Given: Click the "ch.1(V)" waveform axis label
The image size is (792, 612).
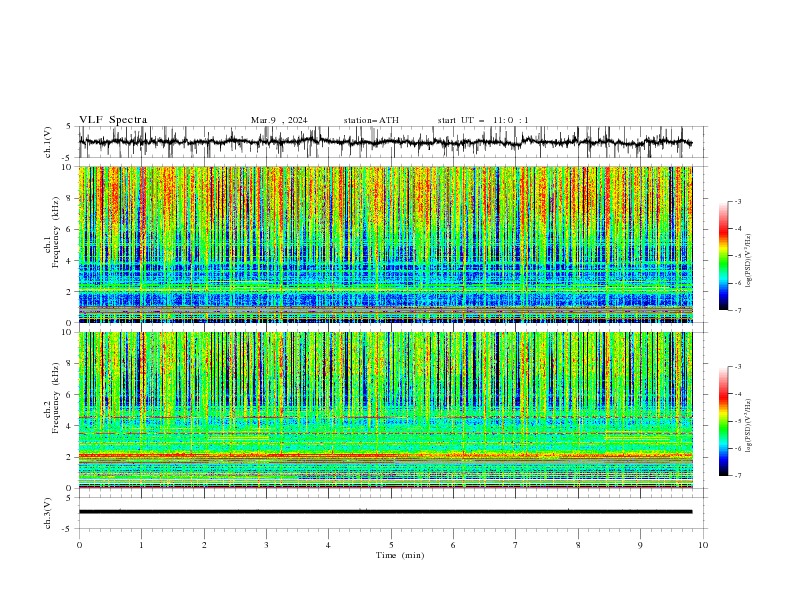Looking at the screenshot, I should (x=47, y=142).
